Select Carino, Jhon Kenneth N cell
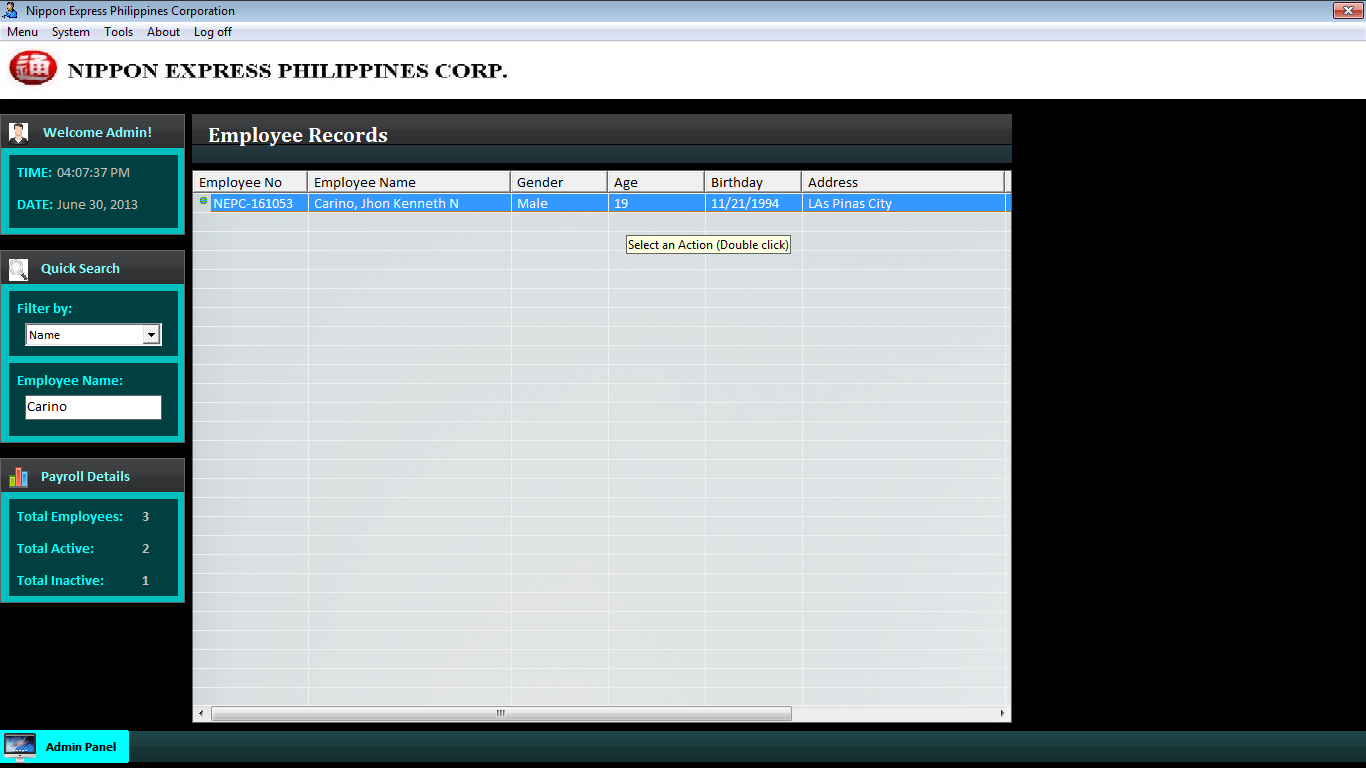 (x=409, y=203)
